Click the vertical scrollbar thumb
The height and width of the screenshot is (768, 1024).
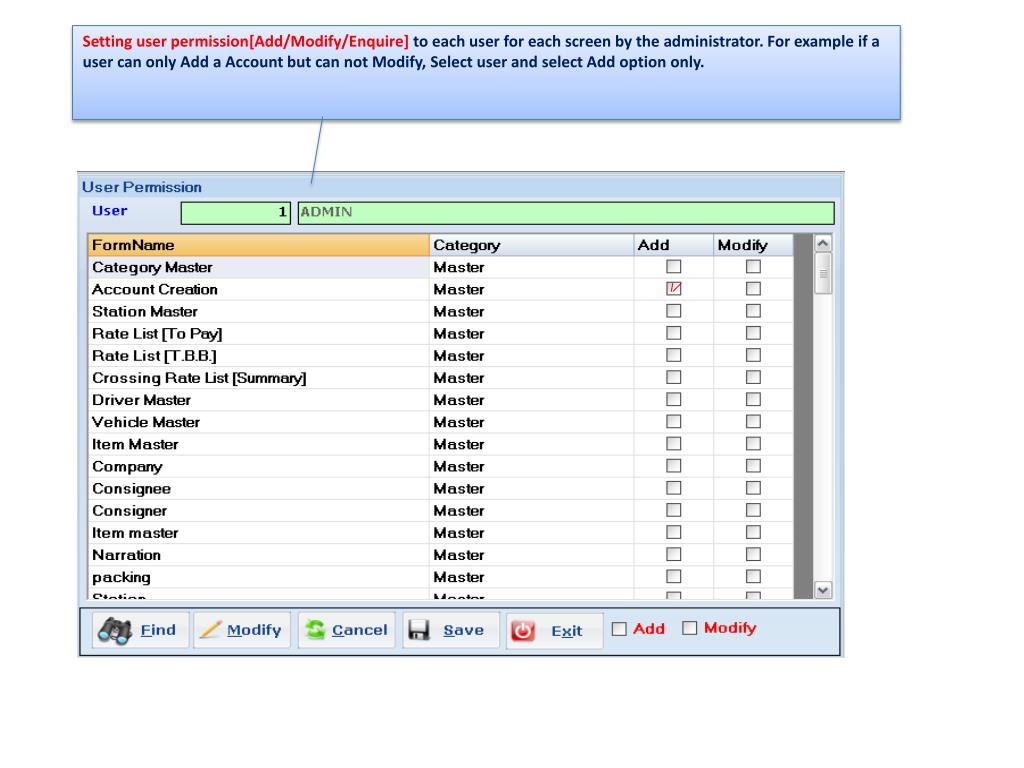click(823, 274)
